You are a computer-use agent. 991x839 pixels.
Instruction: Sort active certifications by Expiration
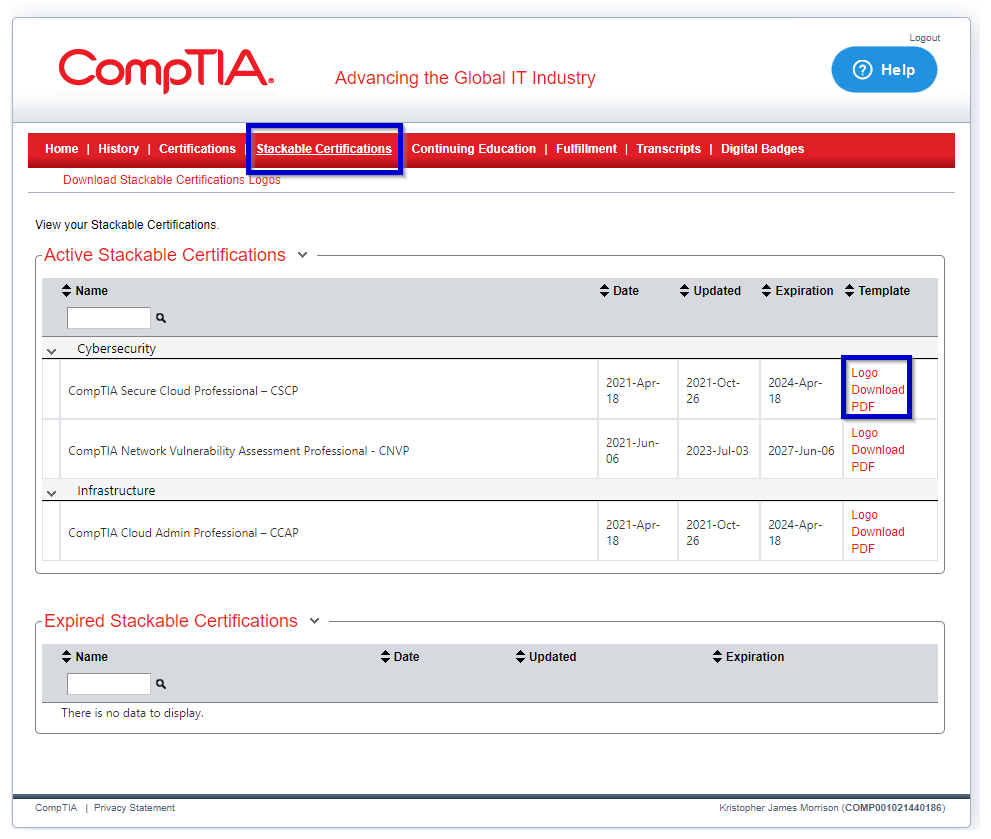click(x=798, y=291)
